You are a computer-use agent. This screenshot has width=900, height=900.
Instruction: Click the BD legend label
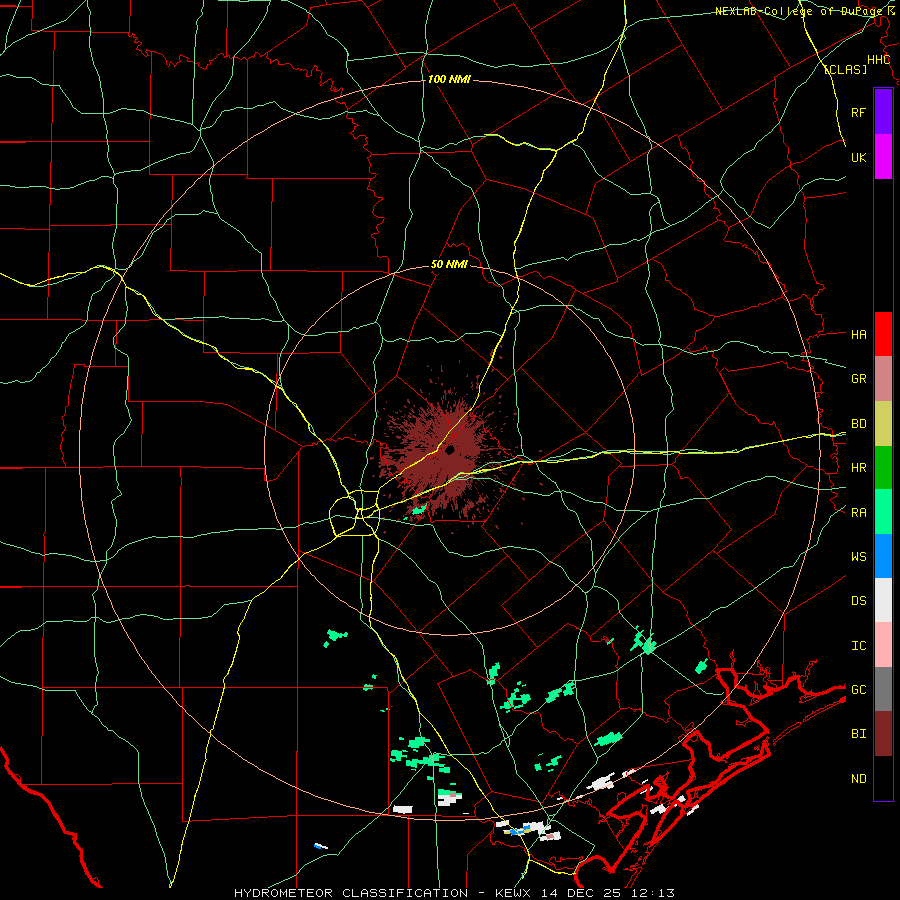(x=858, y=424)
